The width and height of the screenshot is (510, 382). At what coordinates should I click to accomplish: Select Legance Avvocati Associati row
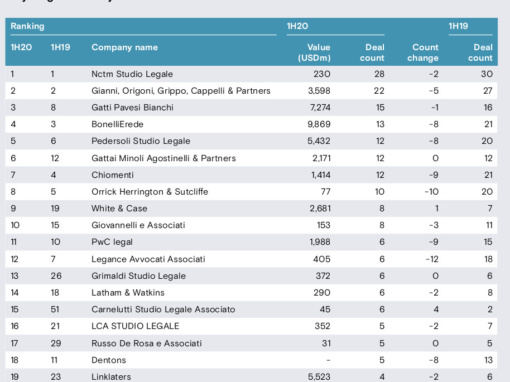[x=251, y=259]
